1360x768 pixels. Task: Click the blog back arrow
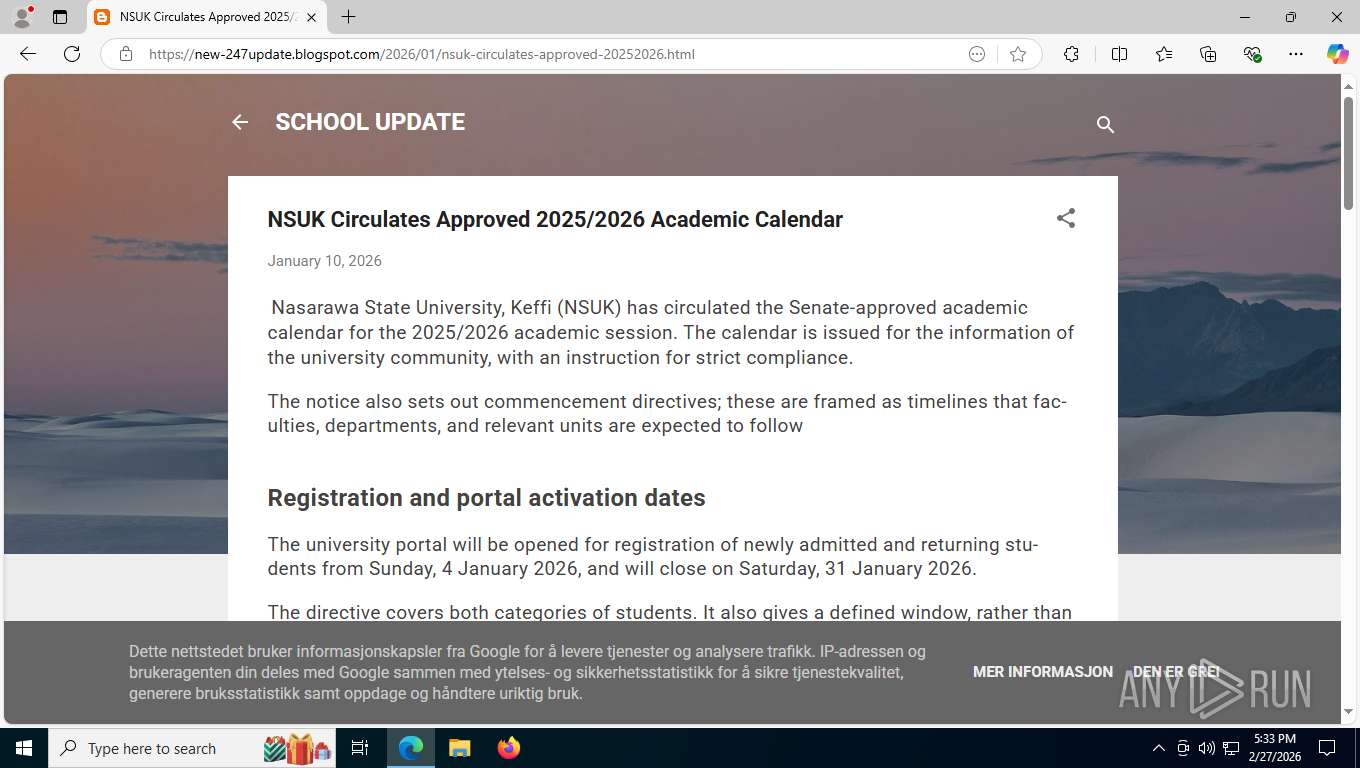pyautogui.click(x=240, y=122)
